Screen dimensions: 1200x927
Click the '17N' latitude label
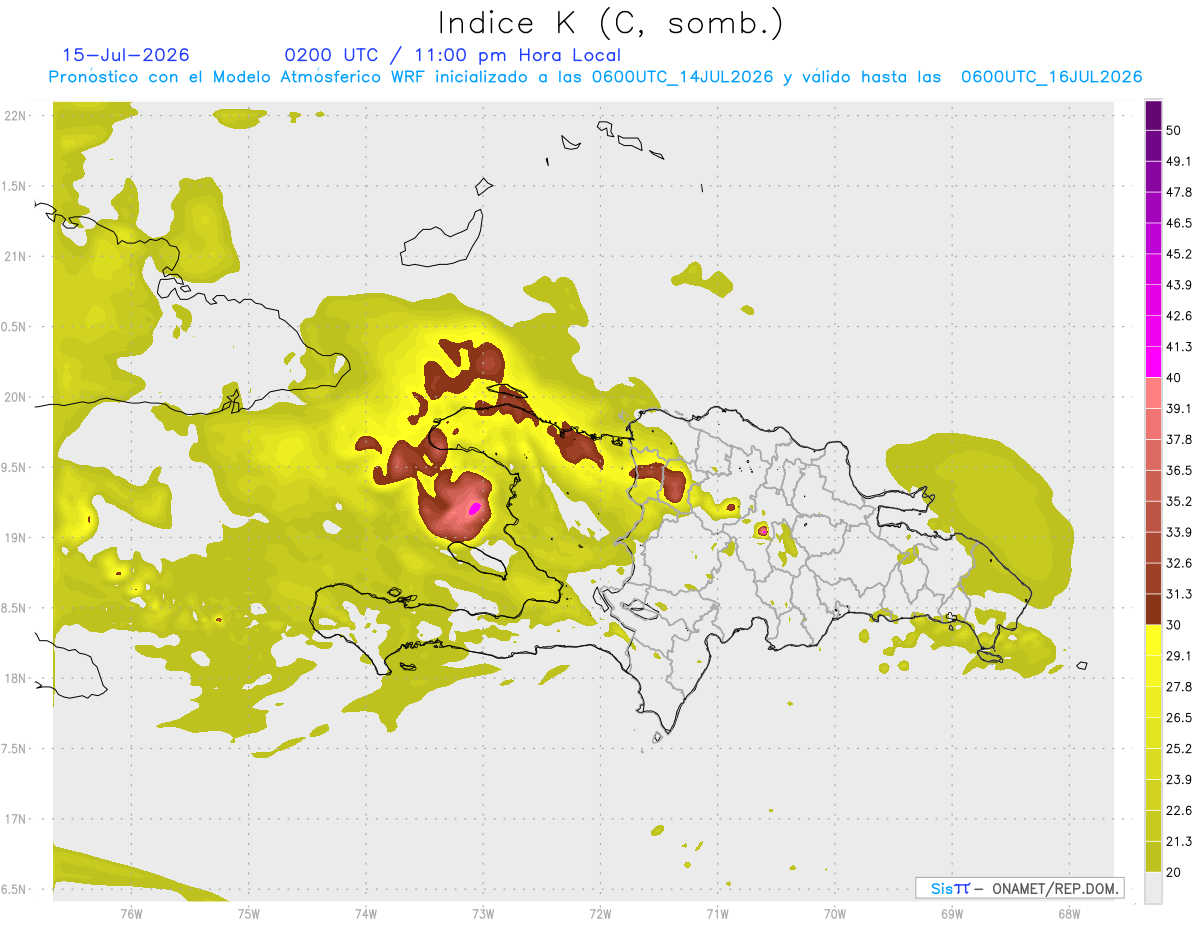16,820
